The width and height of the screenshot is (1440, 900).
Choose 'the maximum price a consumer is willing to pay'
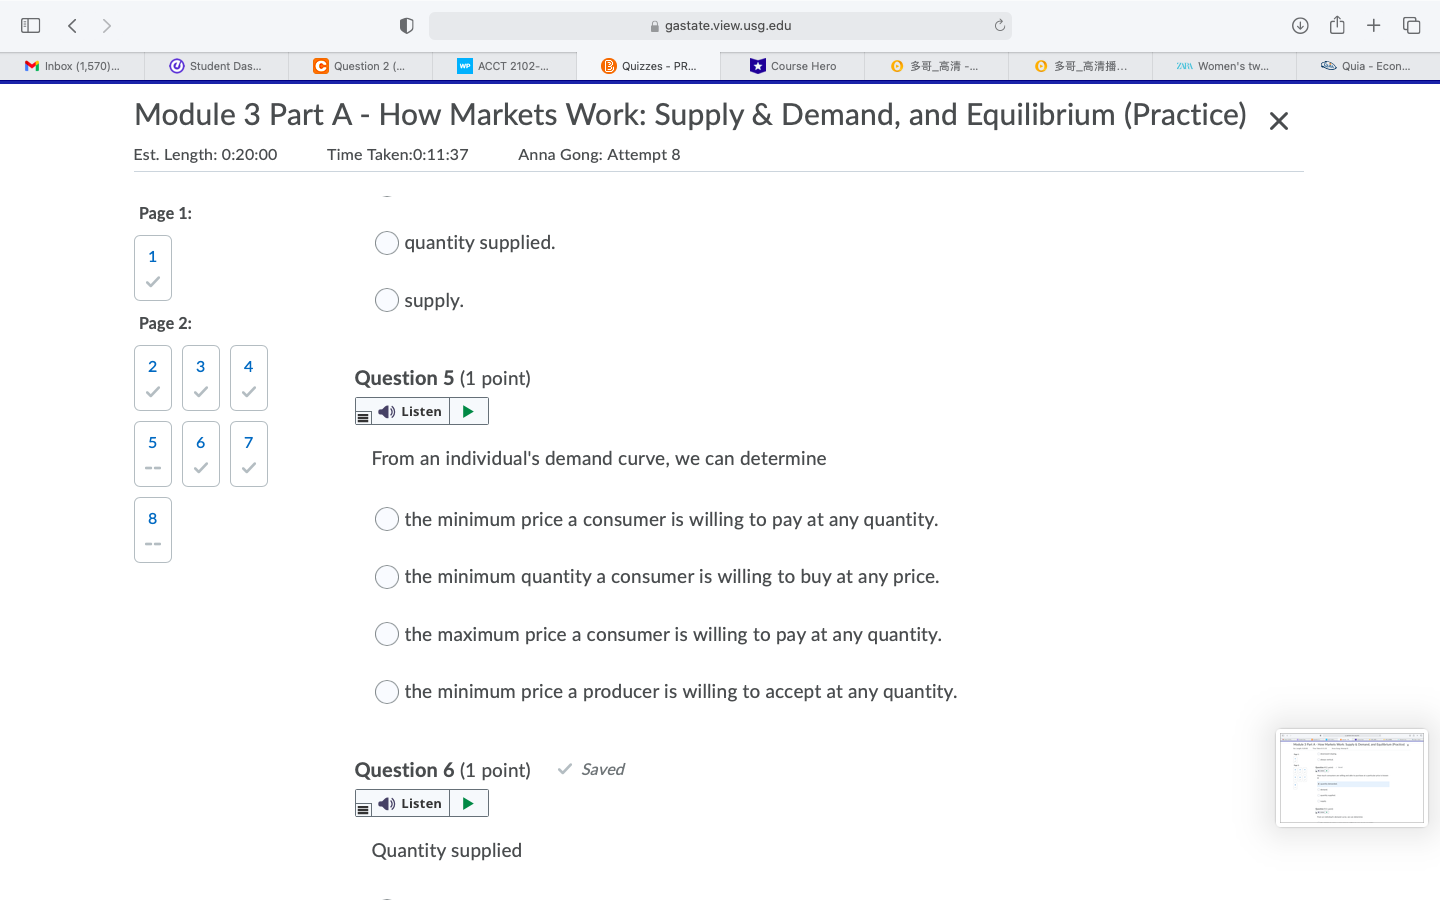(x=386, y=634)
